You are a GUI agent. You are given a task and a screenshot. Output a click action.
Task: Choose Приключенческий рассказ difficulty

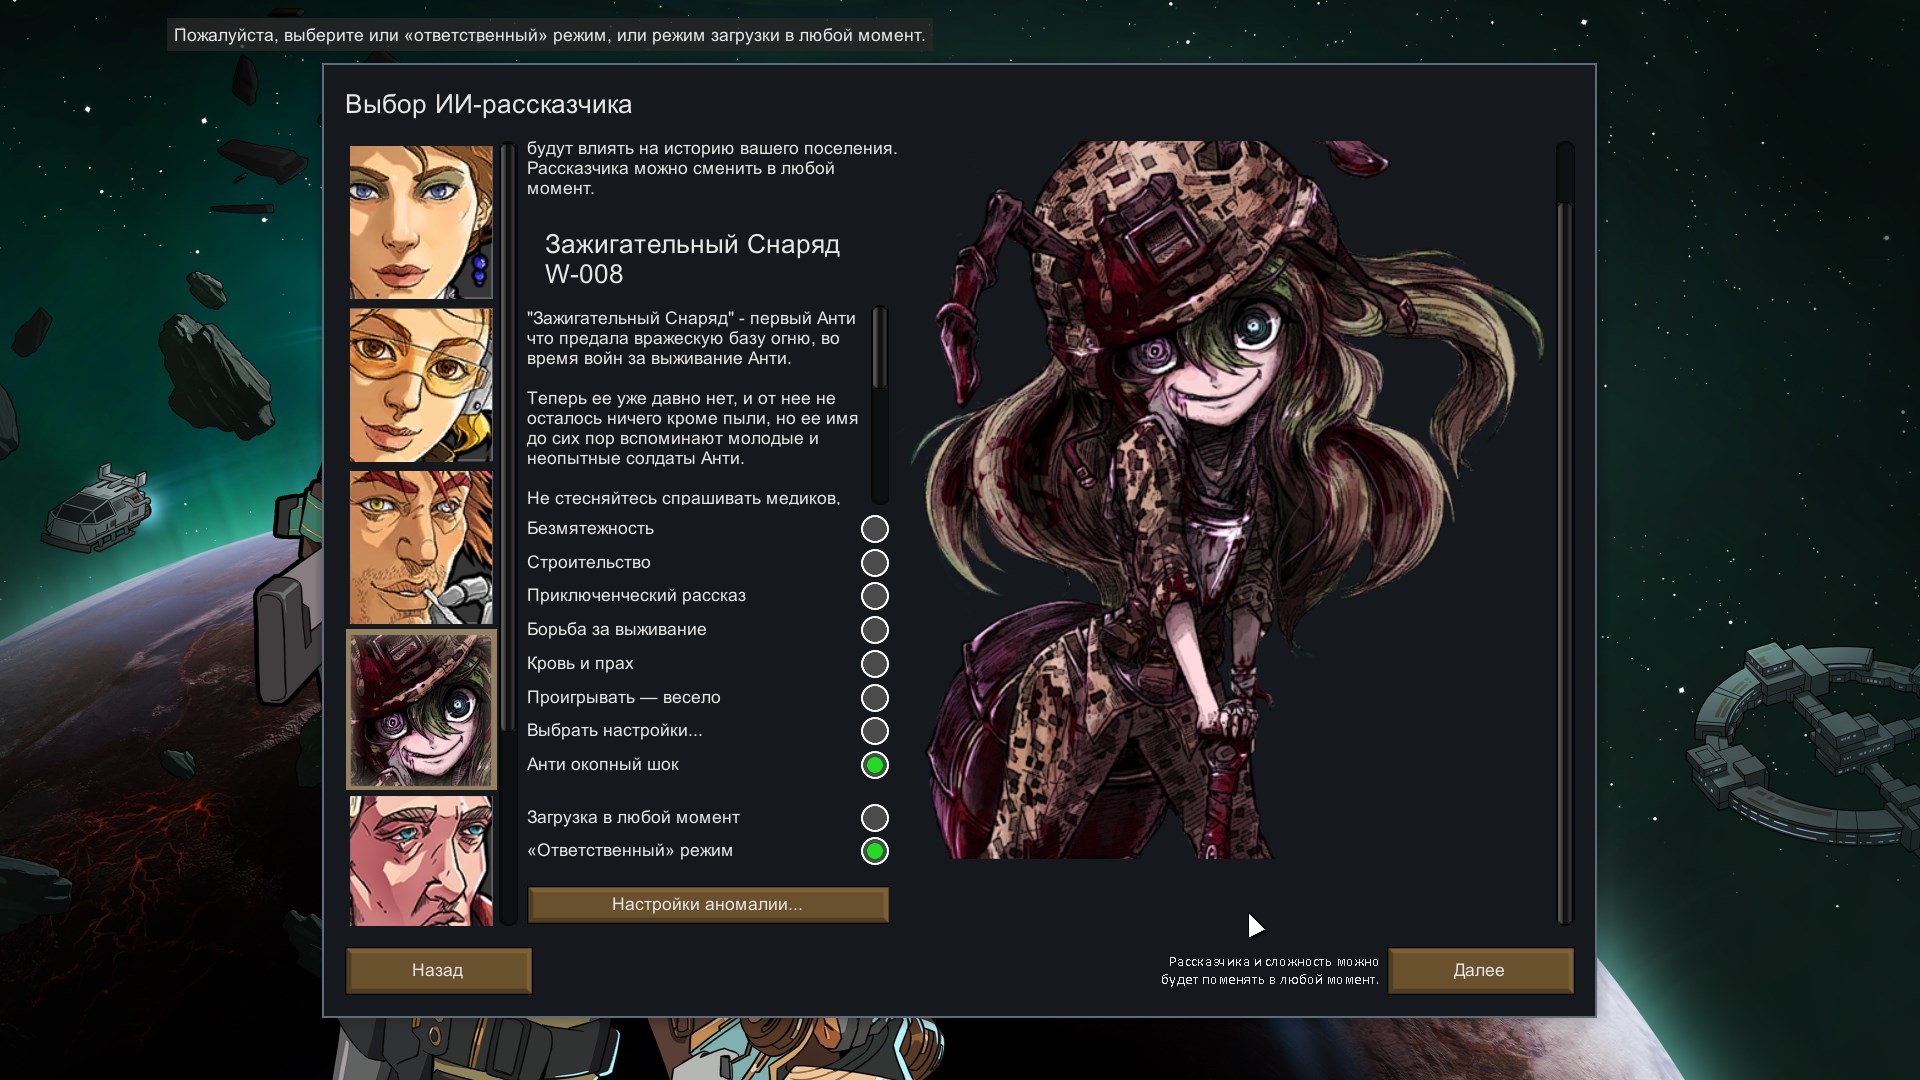(x=874, y=596)
